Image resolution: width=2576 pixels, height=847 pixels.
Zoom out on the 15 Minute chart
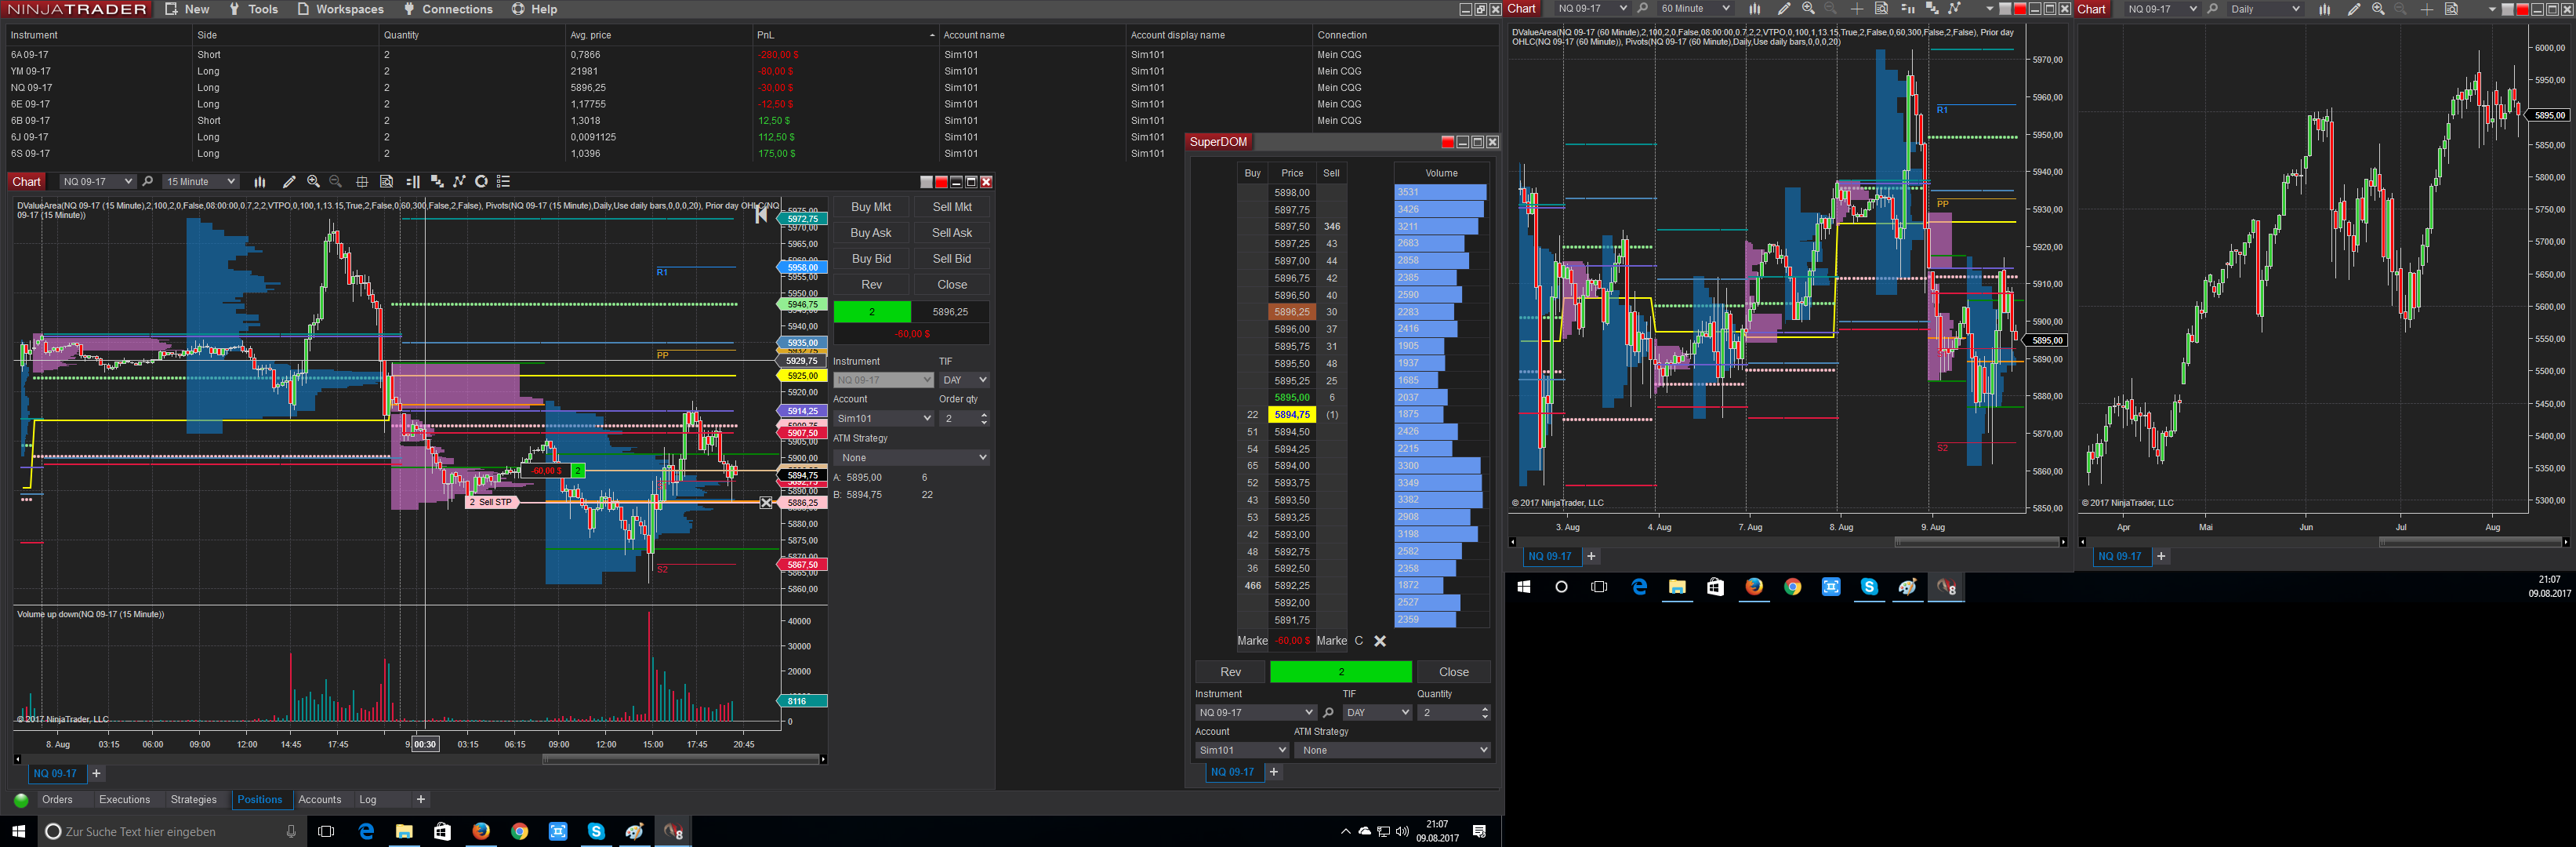(x=336, y=182)
